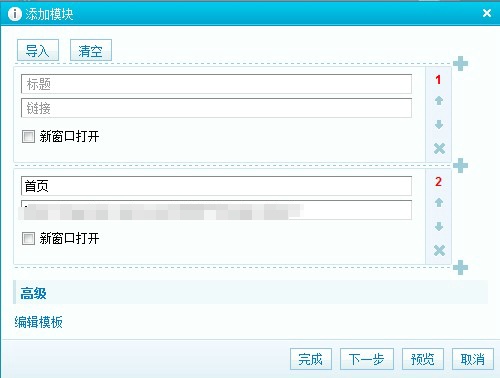500x378 pixels.
Task: Click the plus icon below entry 2
Action: click(460, 267)
